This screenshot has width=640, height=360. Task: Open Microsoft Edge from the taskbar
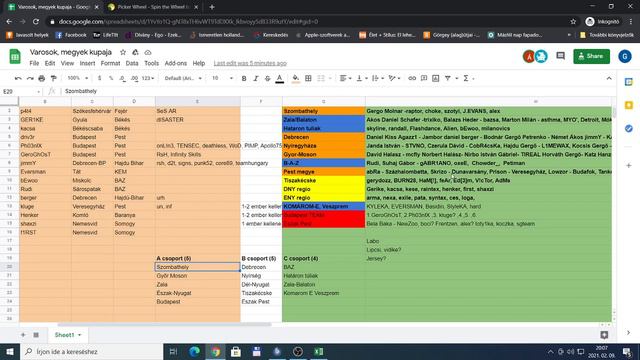coord(195,351)
